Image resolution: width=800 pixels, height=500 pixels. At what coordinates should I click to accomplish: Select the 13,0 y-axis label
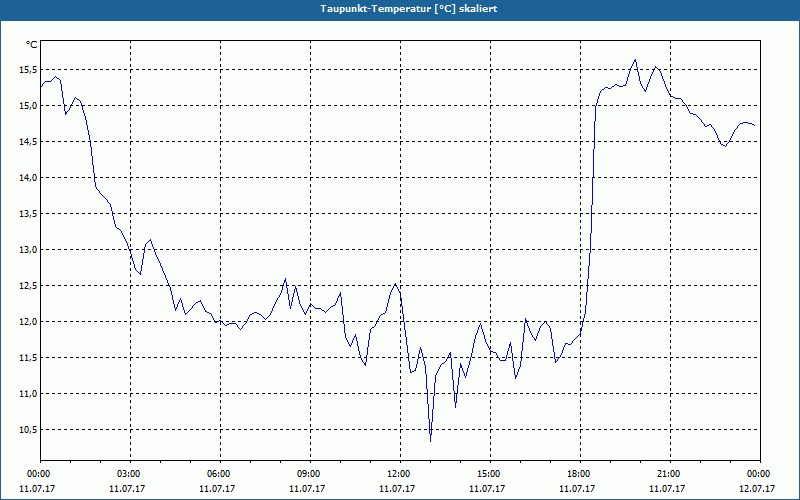click(x=28, y=249)
